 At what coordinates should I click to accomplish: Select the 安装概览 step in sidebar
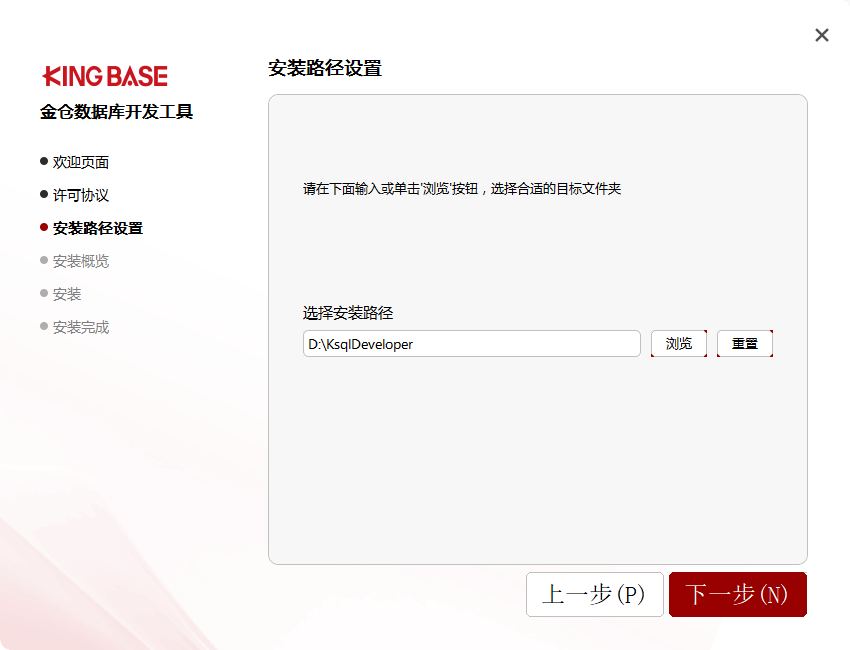coord(81,261)
